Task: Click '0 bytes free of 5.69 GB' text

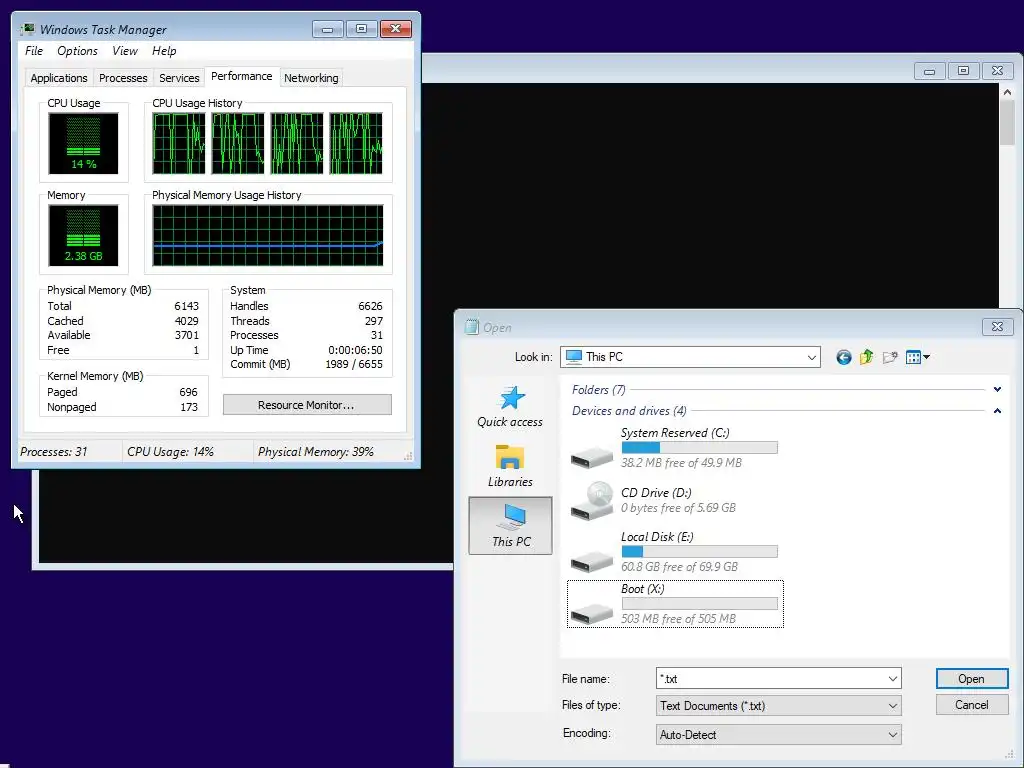Action: tap(678, 508)
